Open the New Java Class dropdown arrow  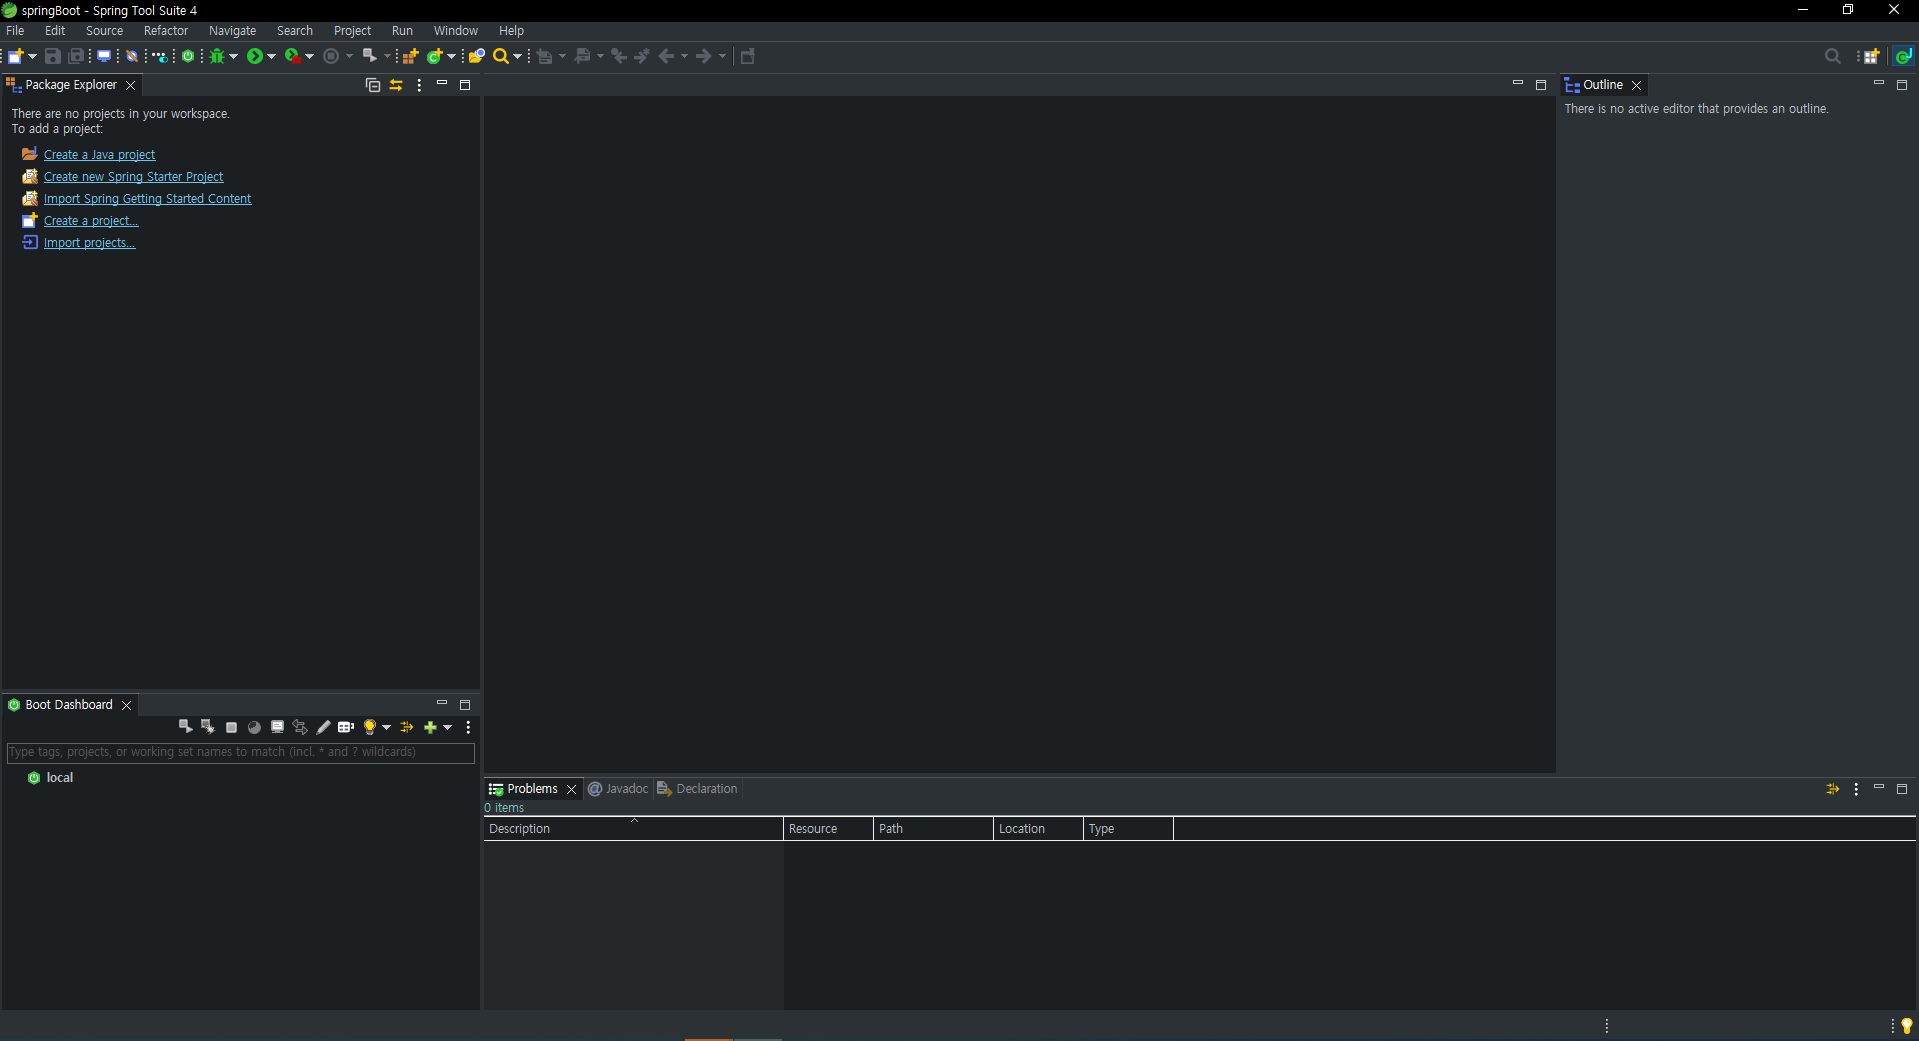(x=451, y=56)
